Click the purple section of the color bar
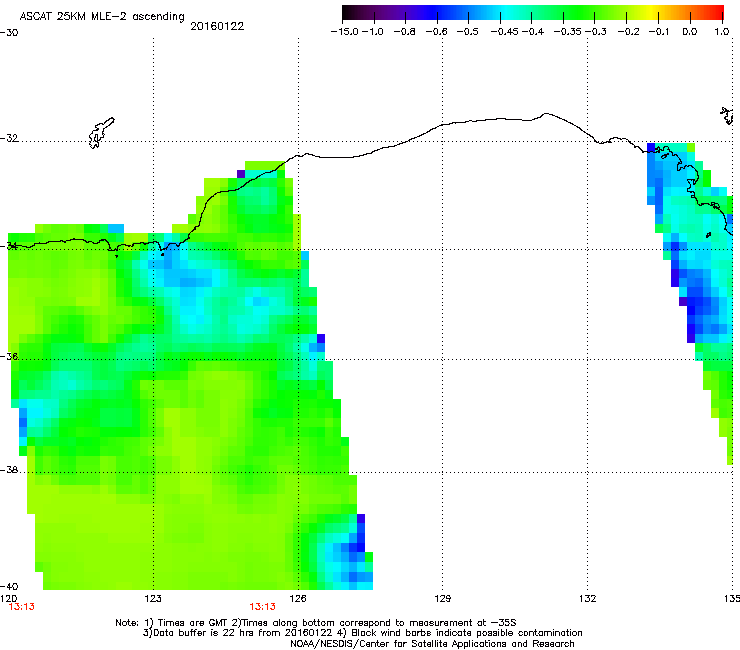Image resolution: width=740 pixels, height=650 pixels. pyautogui.click(x=401, y=13)
